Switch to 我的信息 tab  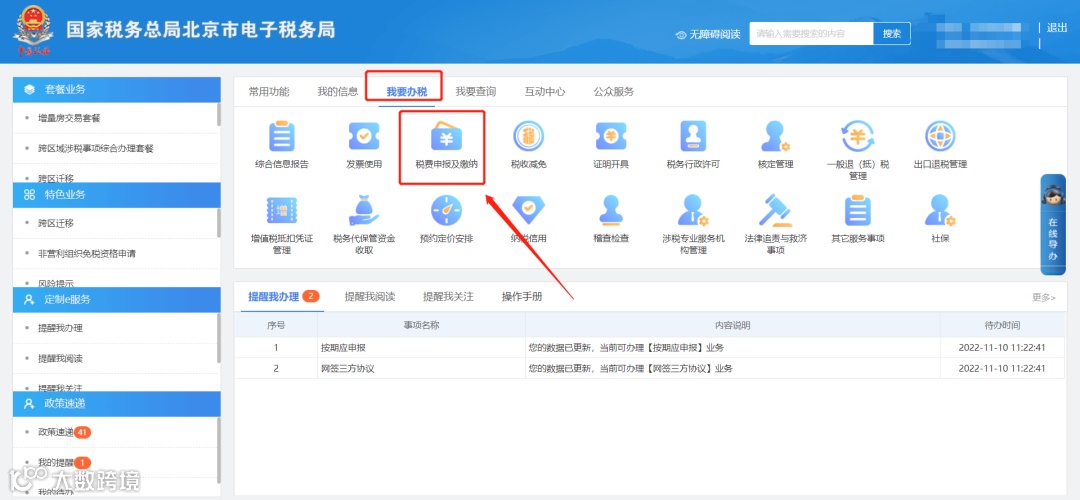(338, 92)
